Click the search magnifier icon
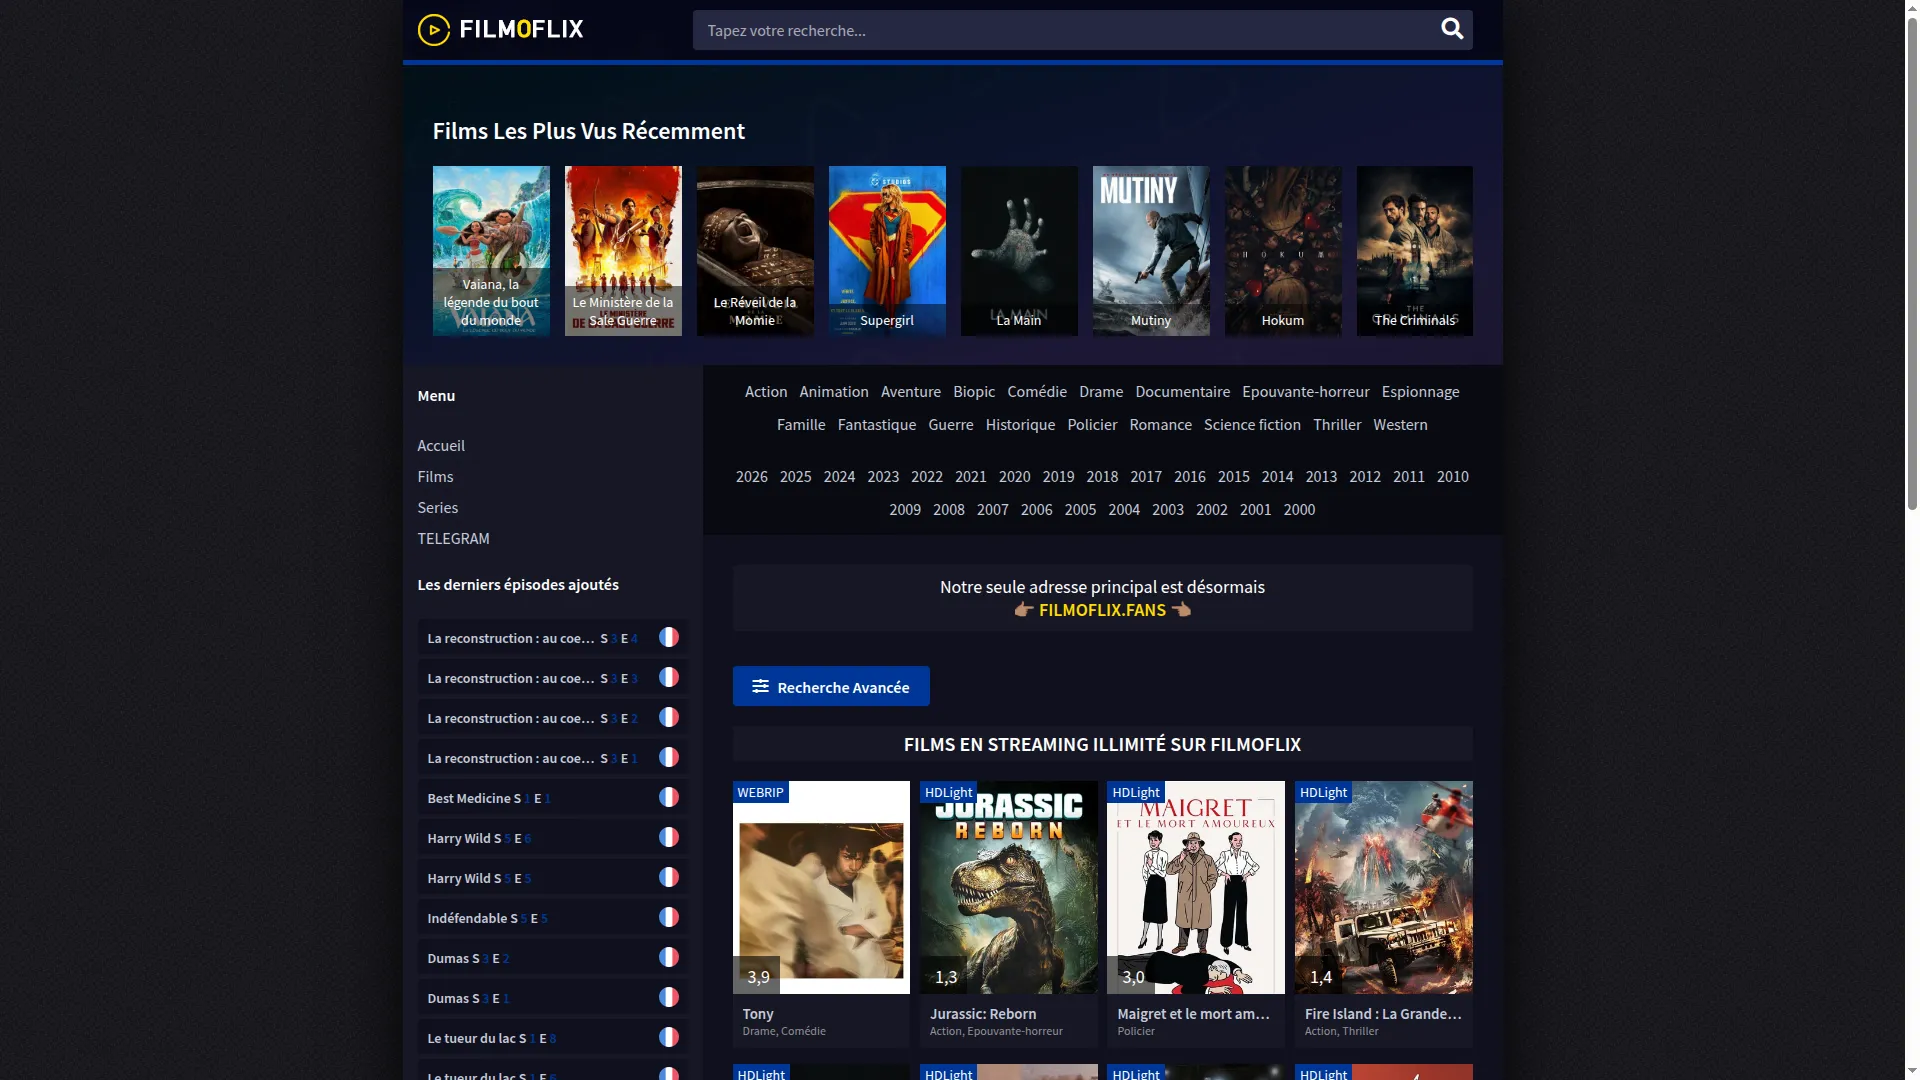The image size is (1920, 1080). tap(1452, 29)
